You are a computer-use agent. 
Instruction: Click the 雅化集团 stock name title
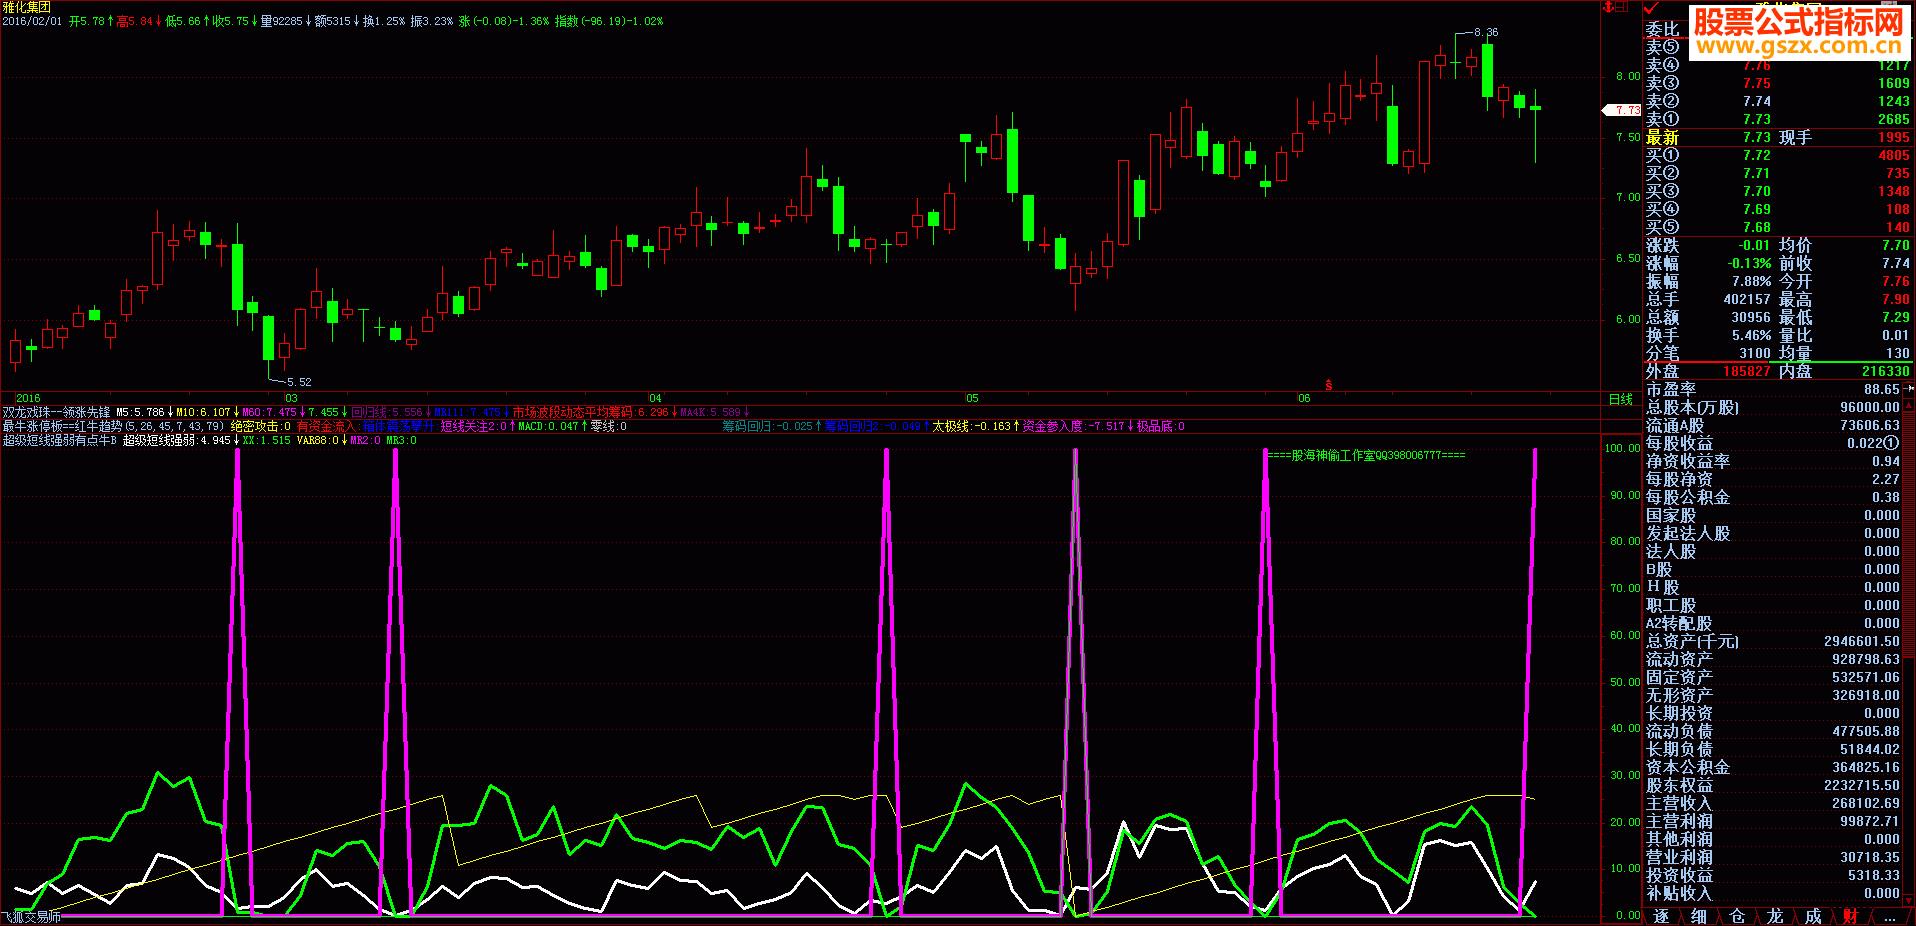point(26,7)
